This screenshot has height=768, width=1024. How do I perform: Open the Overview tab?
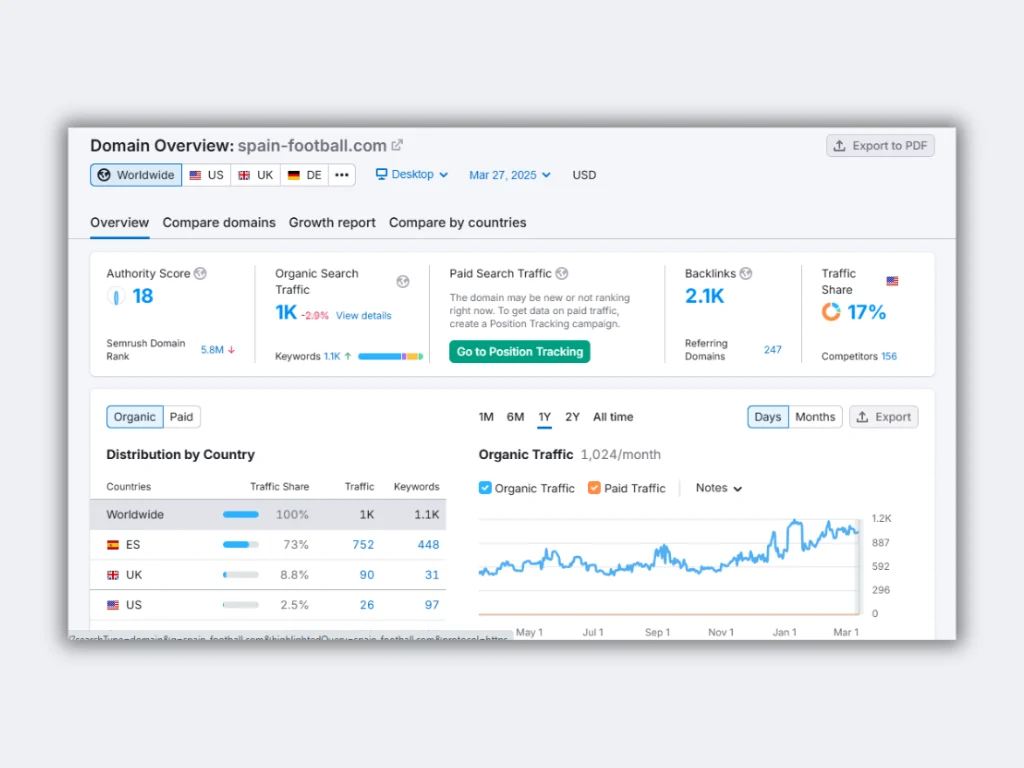120,223
